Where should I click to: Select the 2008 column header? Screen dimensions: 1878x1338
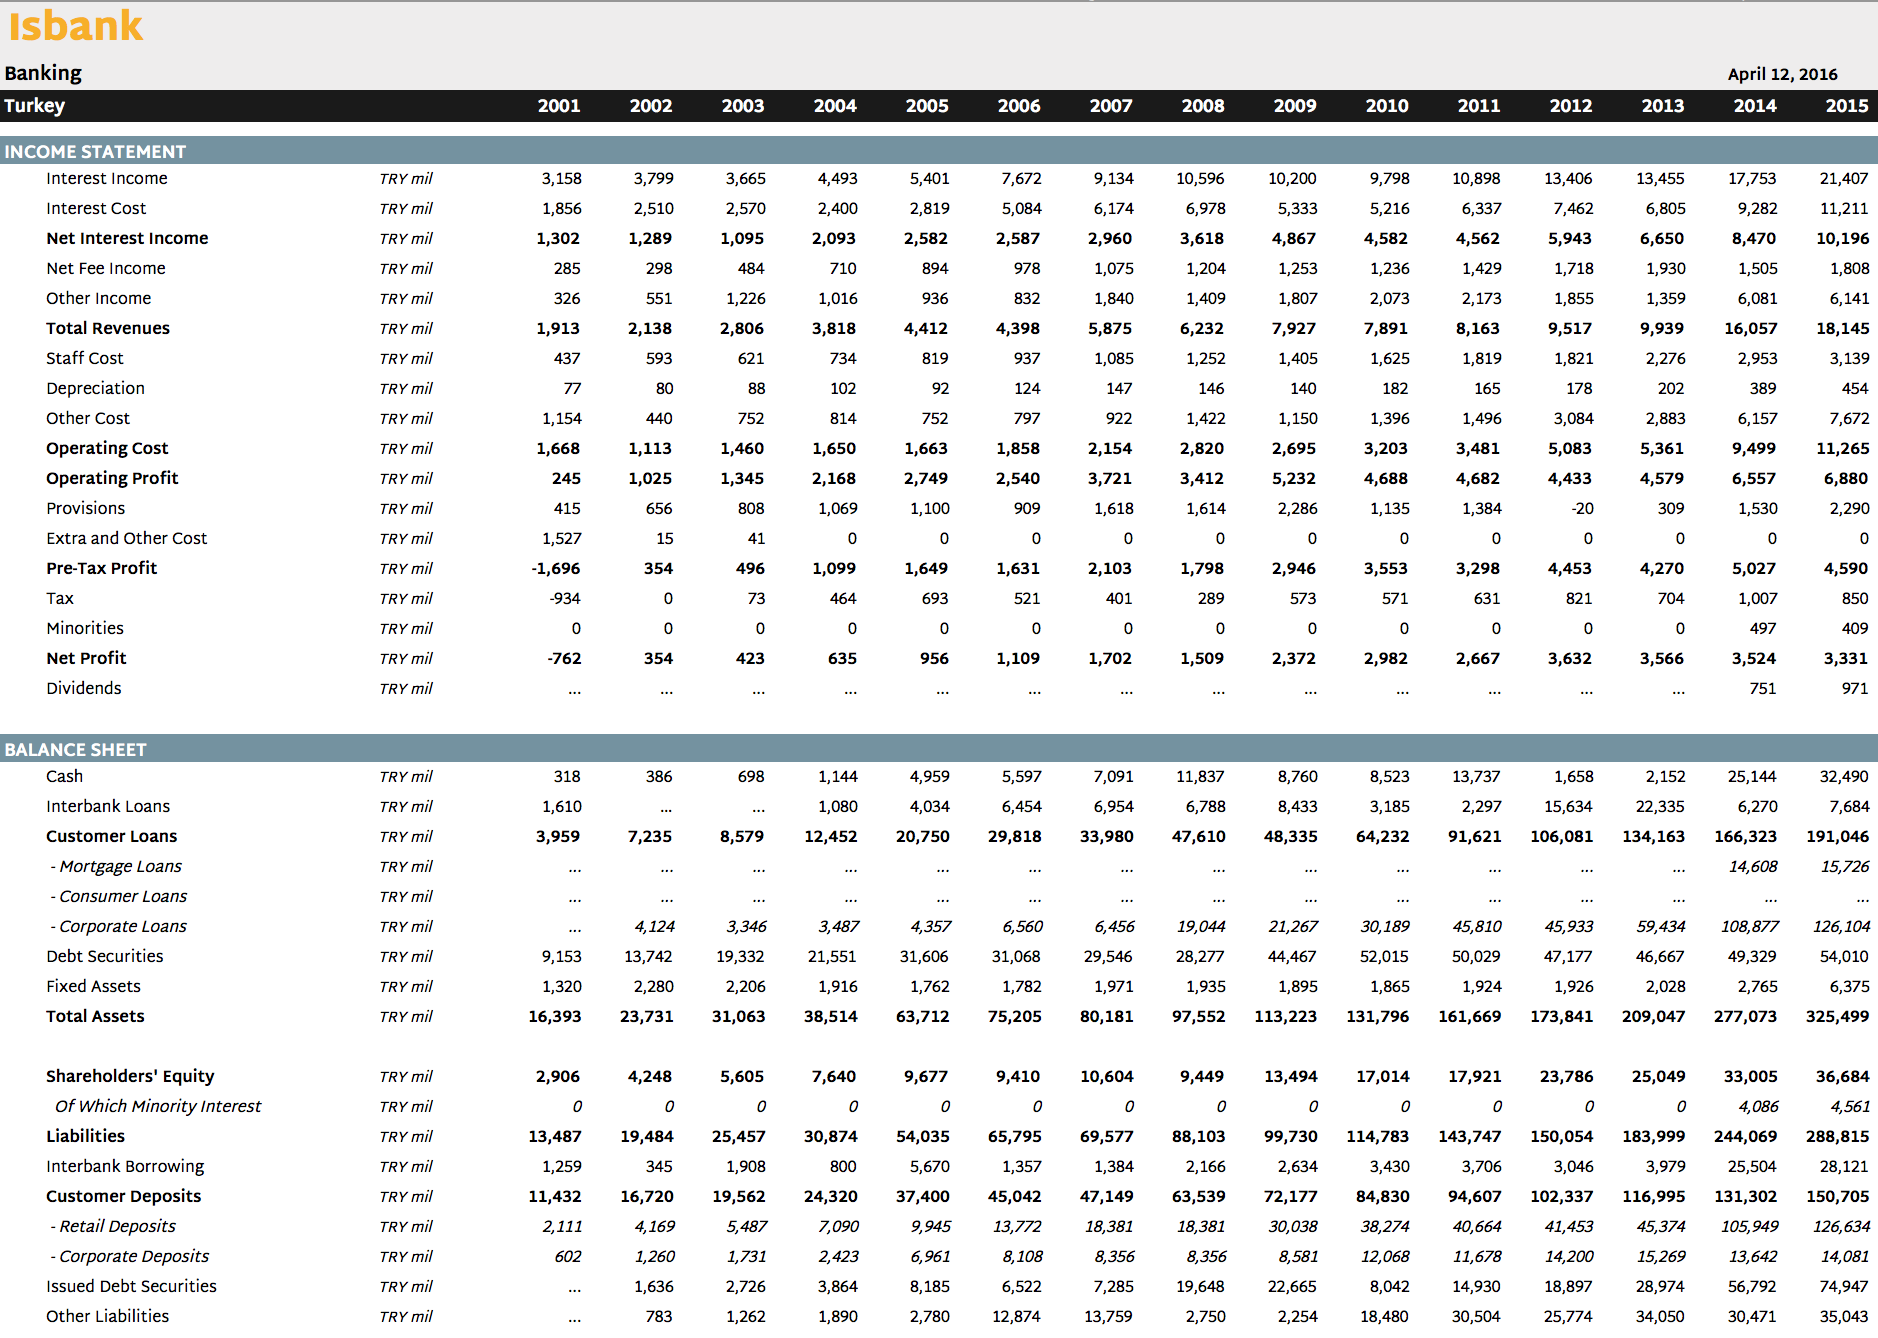[1203, 105]
